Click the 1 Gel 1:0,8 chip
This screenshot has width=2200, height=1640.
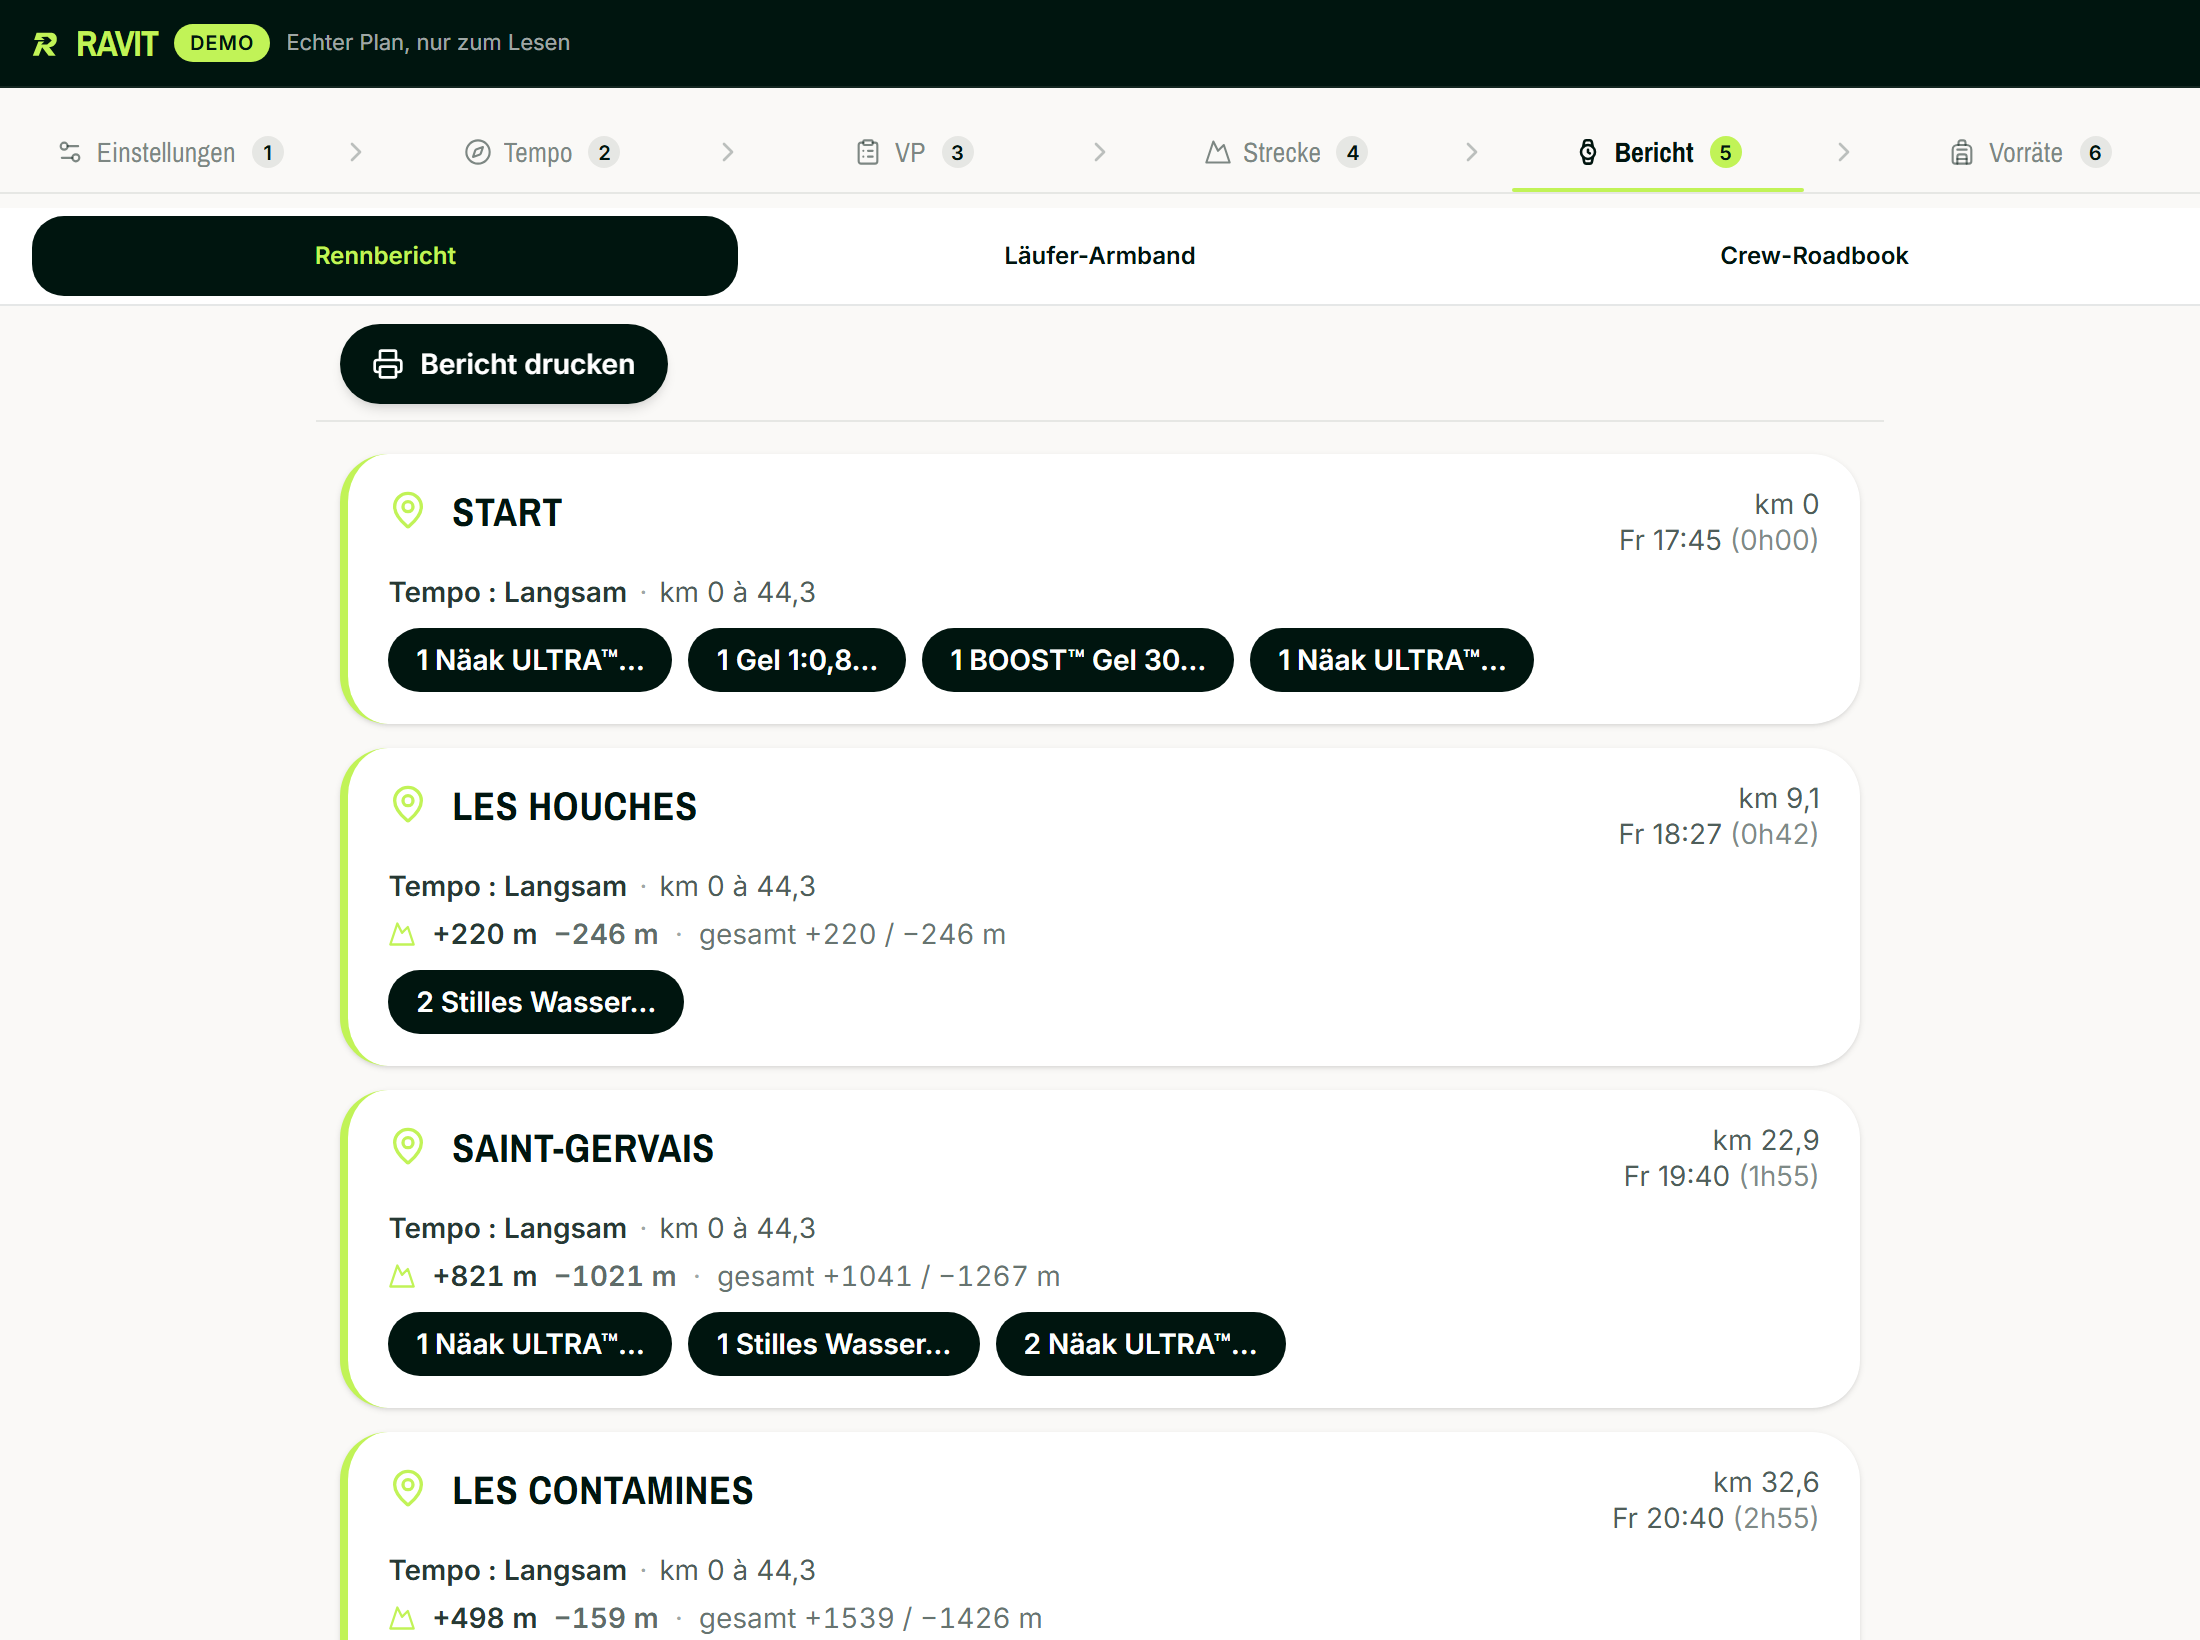tap(797, 660)
